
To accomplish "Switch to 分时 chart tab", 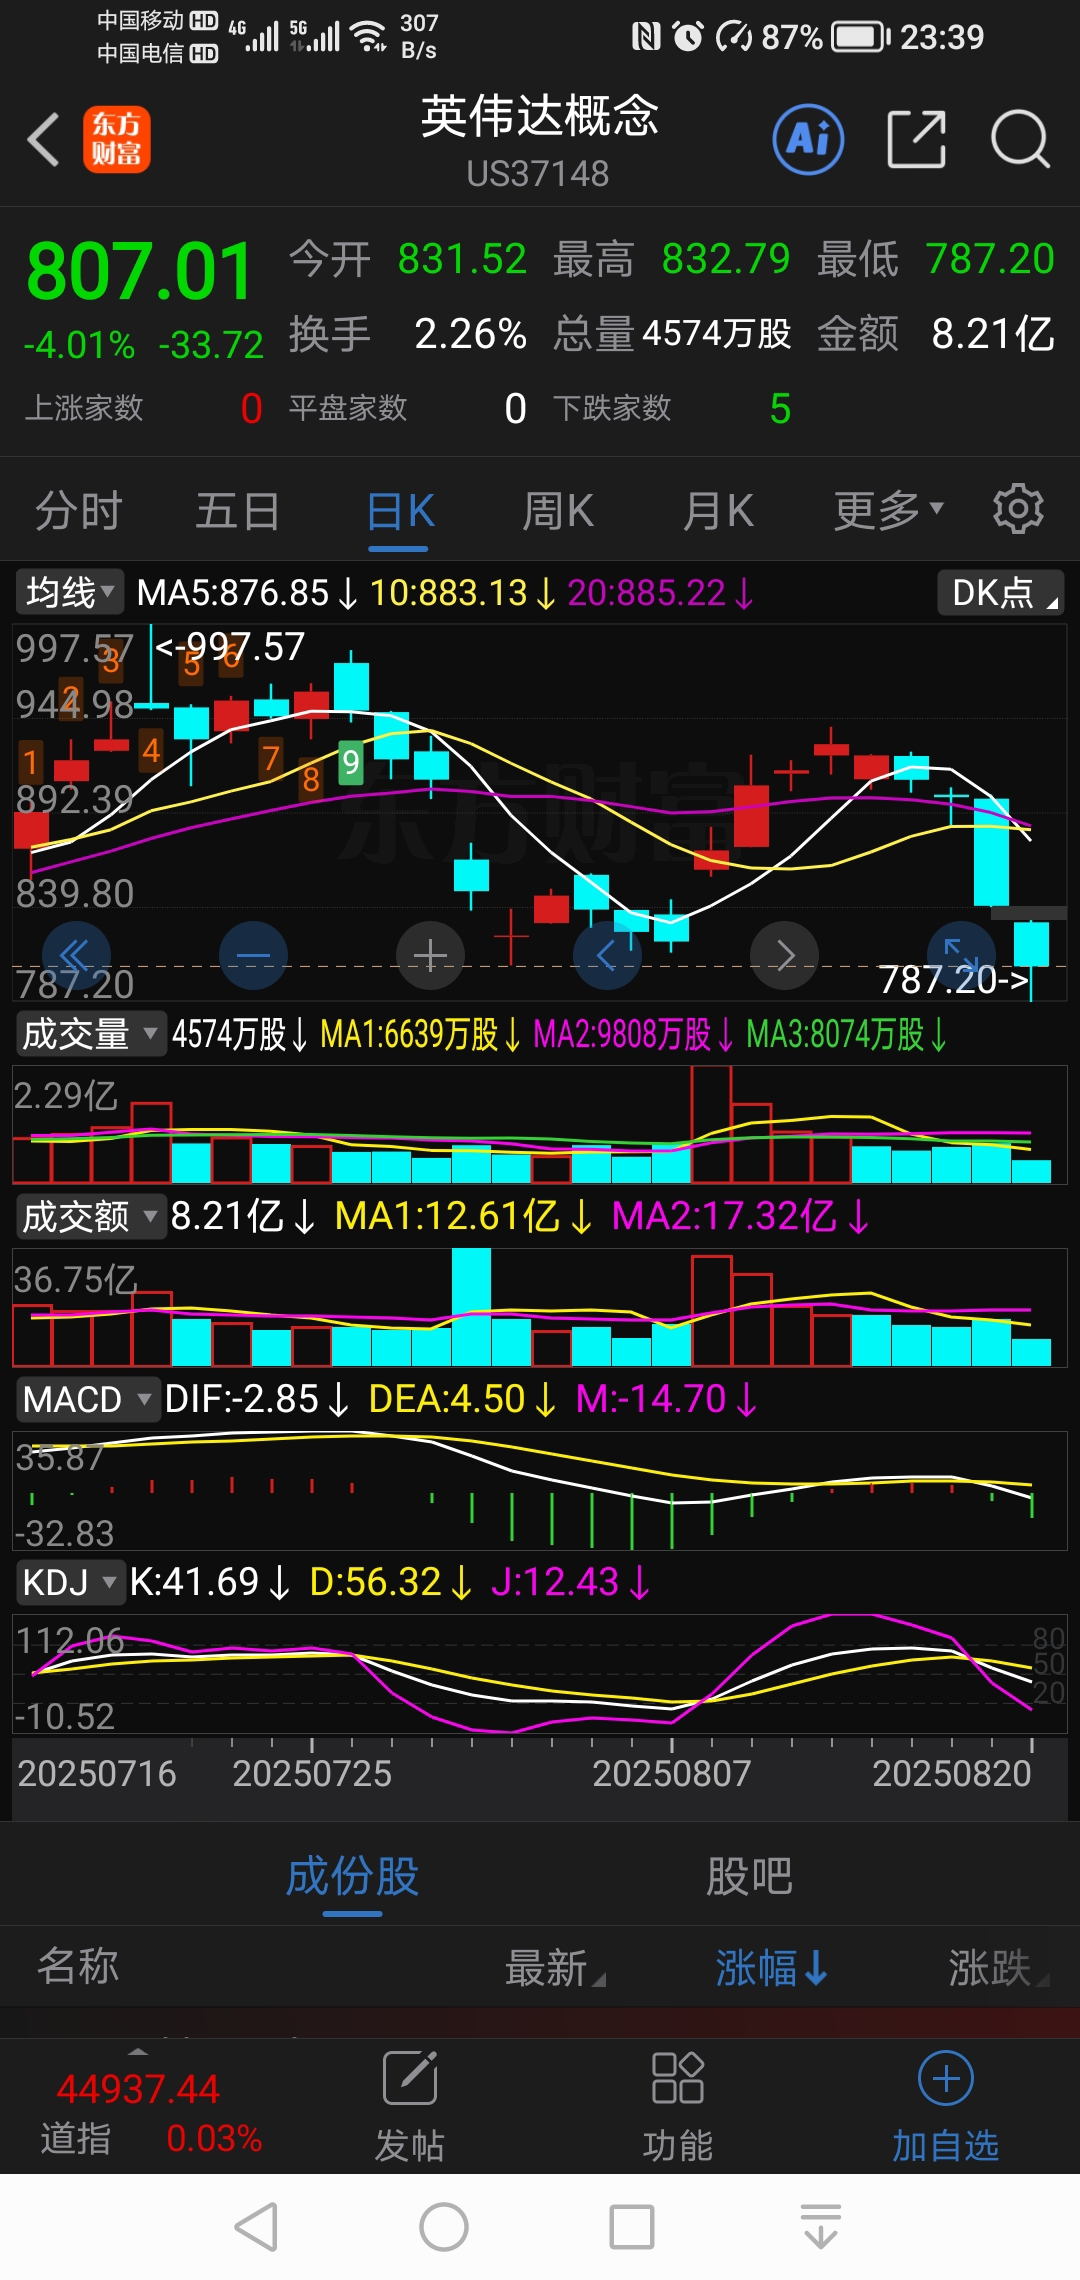I will tap(78, 511).
